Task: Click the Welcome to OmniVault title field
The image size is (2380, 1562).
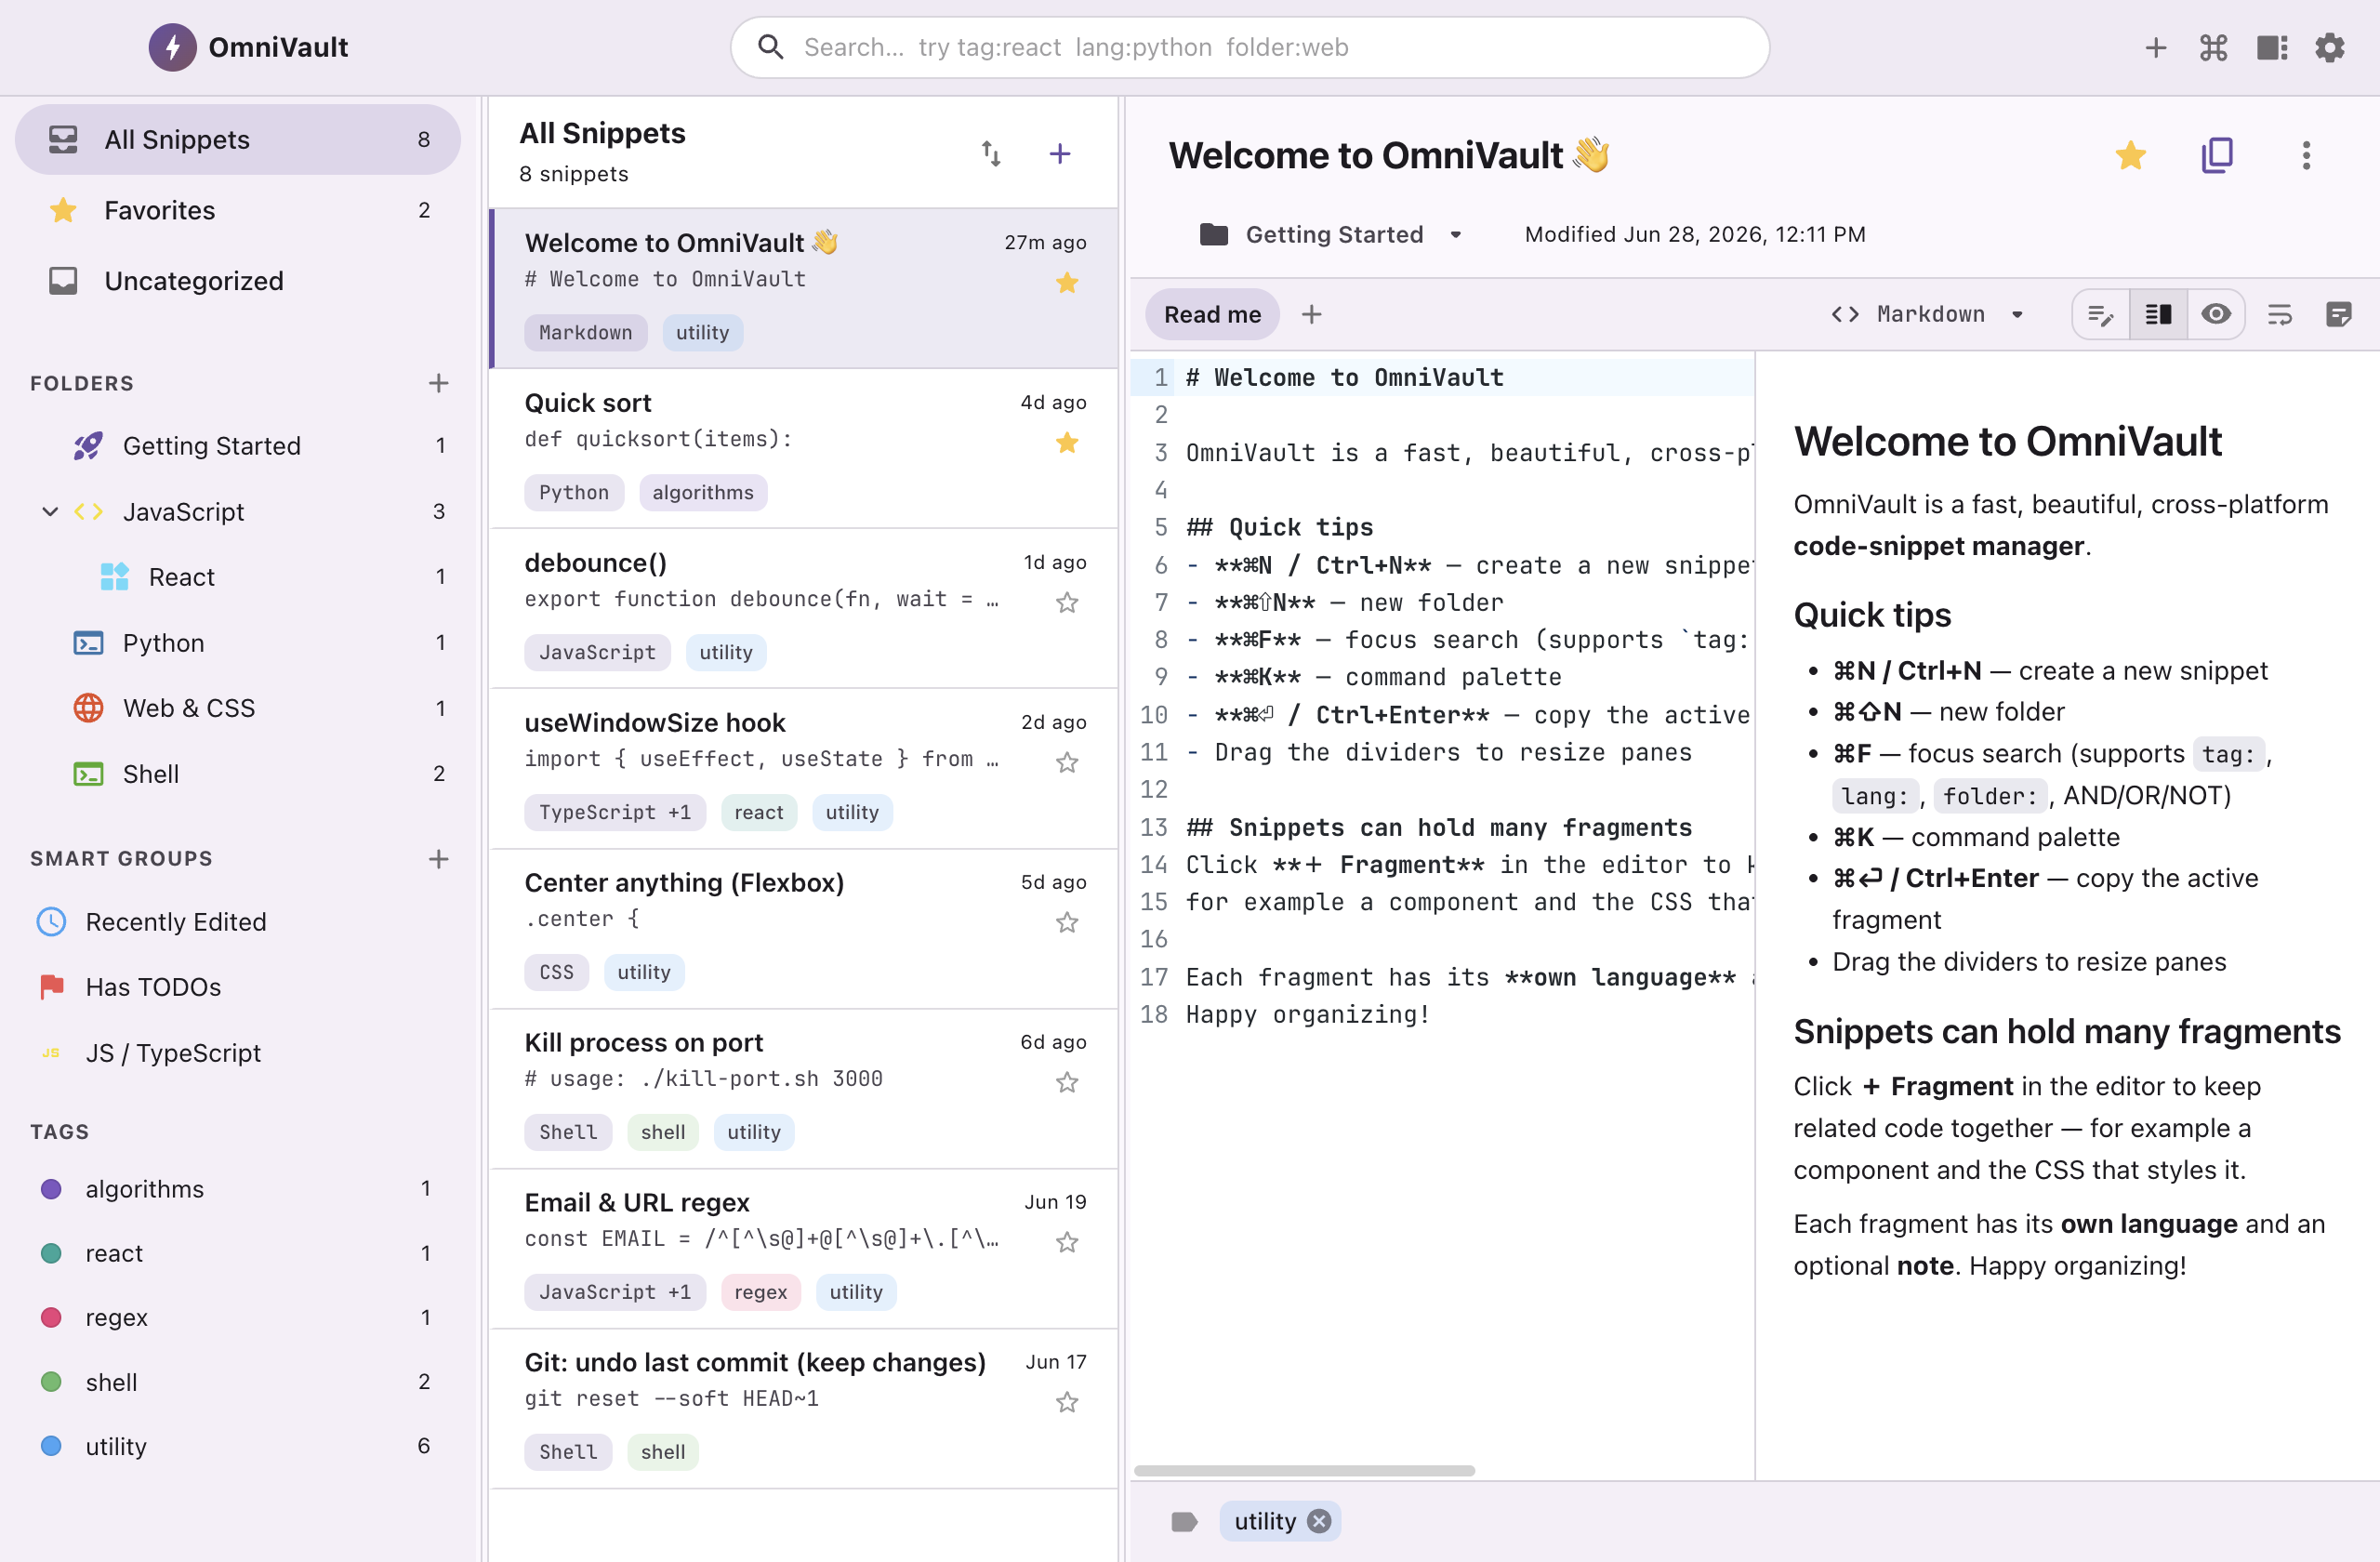Action: (x=1389, y=155)
